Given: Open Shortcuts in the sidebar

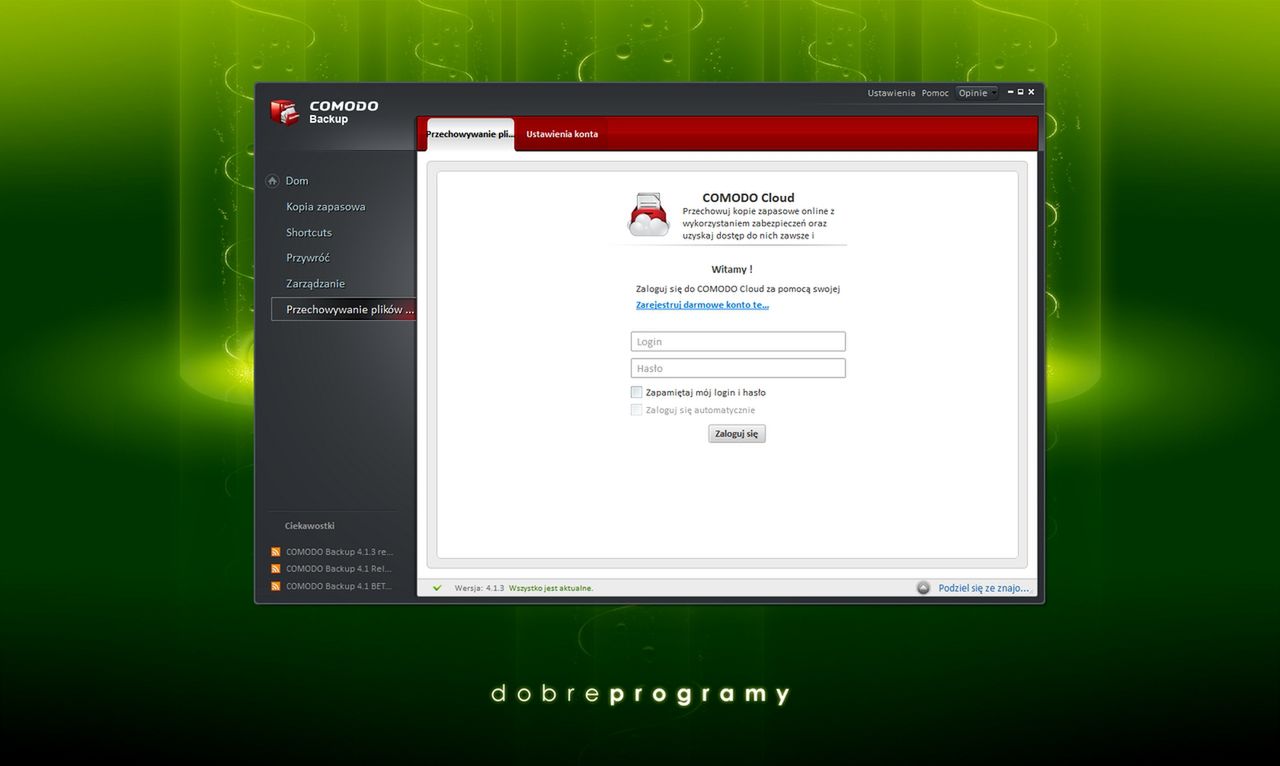Looking at the screenshot, I should pos(309,232).
